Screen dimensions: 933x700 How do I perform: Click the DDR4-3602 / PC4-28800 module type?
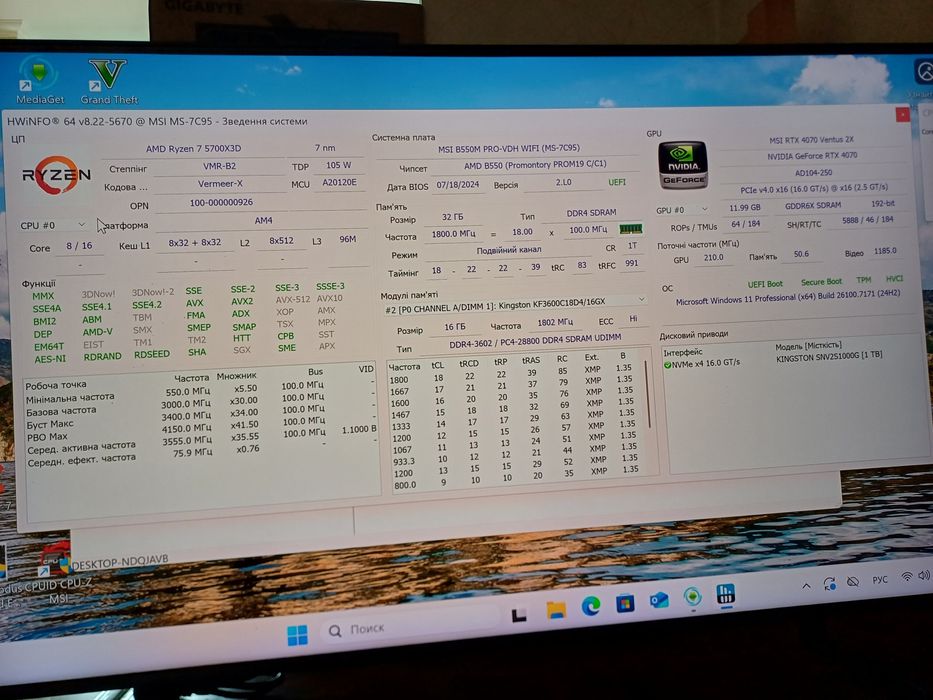tap(534, 341)
